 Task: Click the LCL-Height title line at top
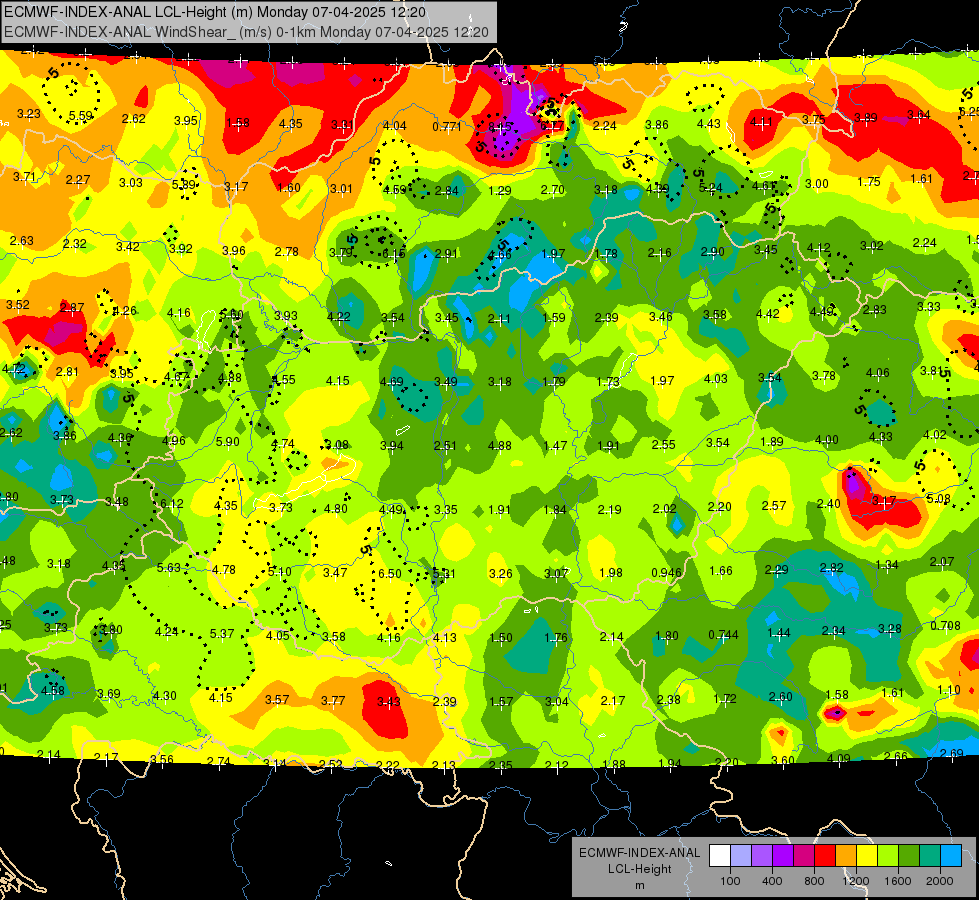tap(215, 12)
